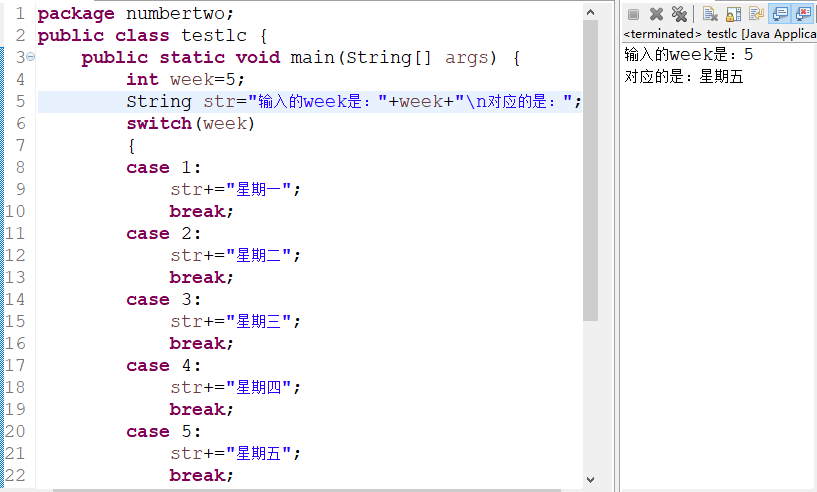Click Remove All Terminated Launches double-X icon
The width and height of the screenshot is (817, 492).
pos(679,14)
